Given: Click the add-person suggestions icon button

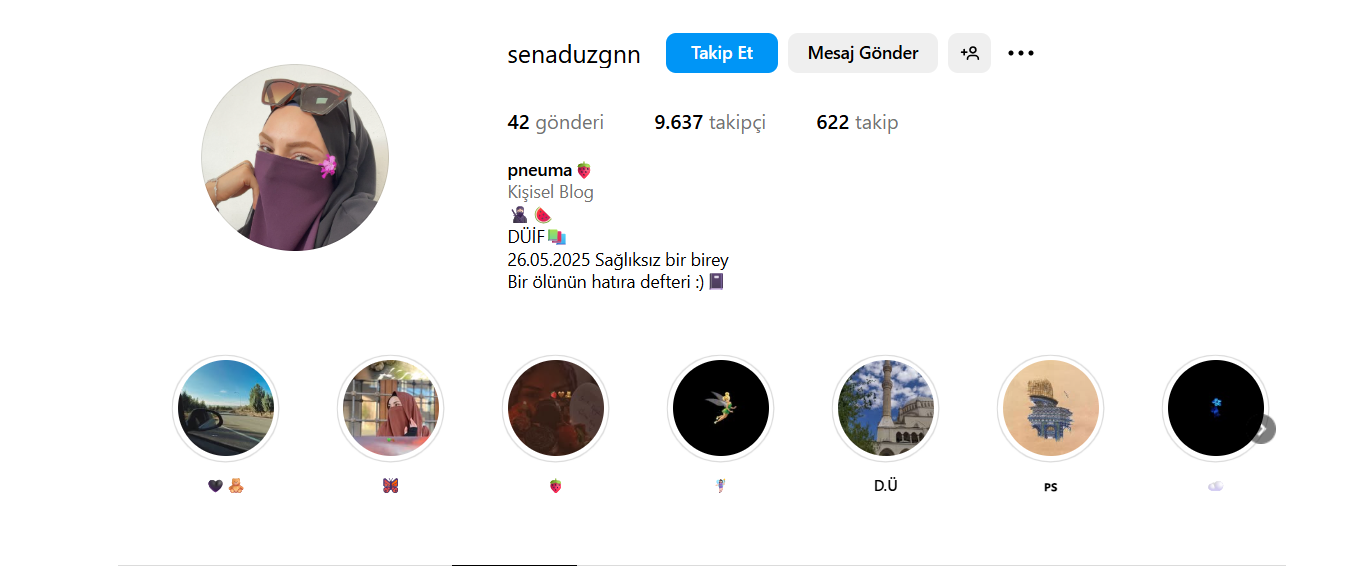Looking at the screenshot, I should [969, 53].
